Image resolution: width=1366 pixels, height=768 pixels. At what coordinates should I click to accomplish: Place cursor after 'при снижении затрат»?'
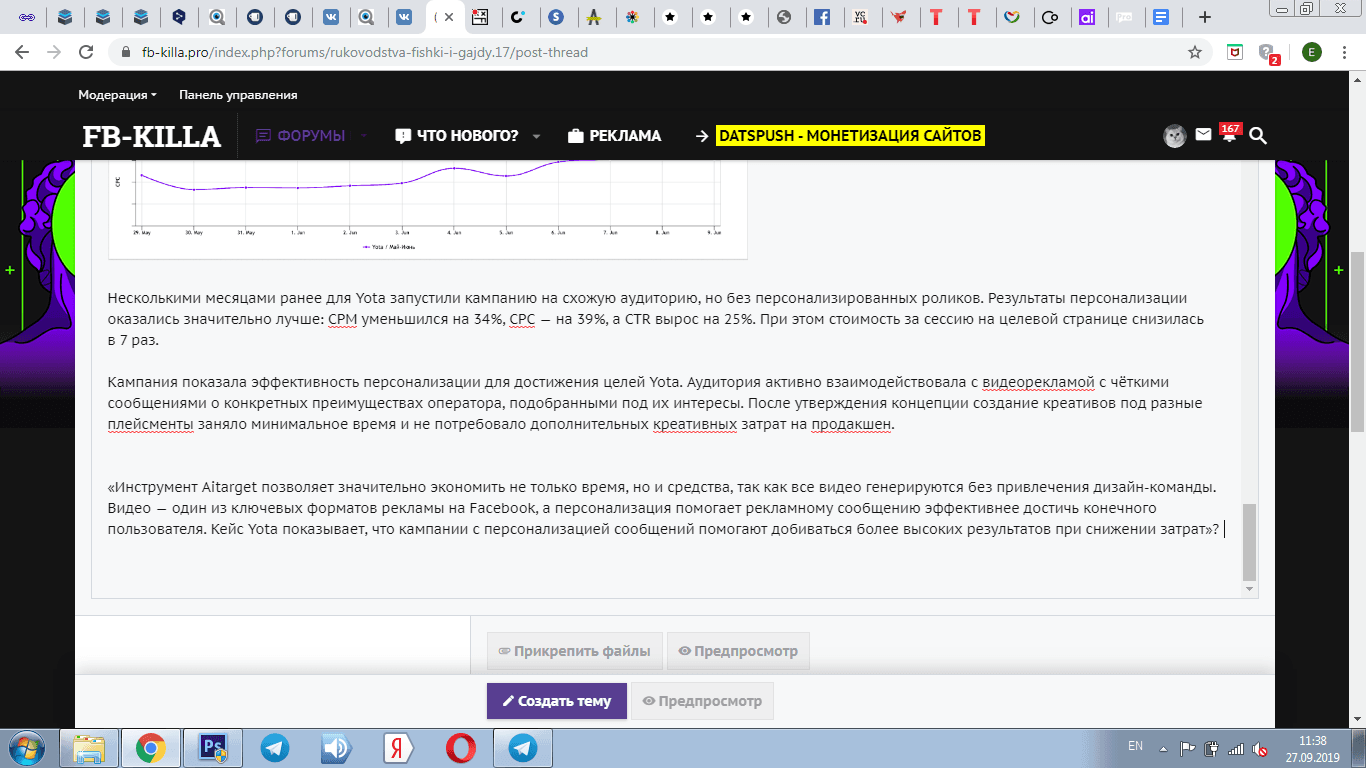coord(1222,530)
